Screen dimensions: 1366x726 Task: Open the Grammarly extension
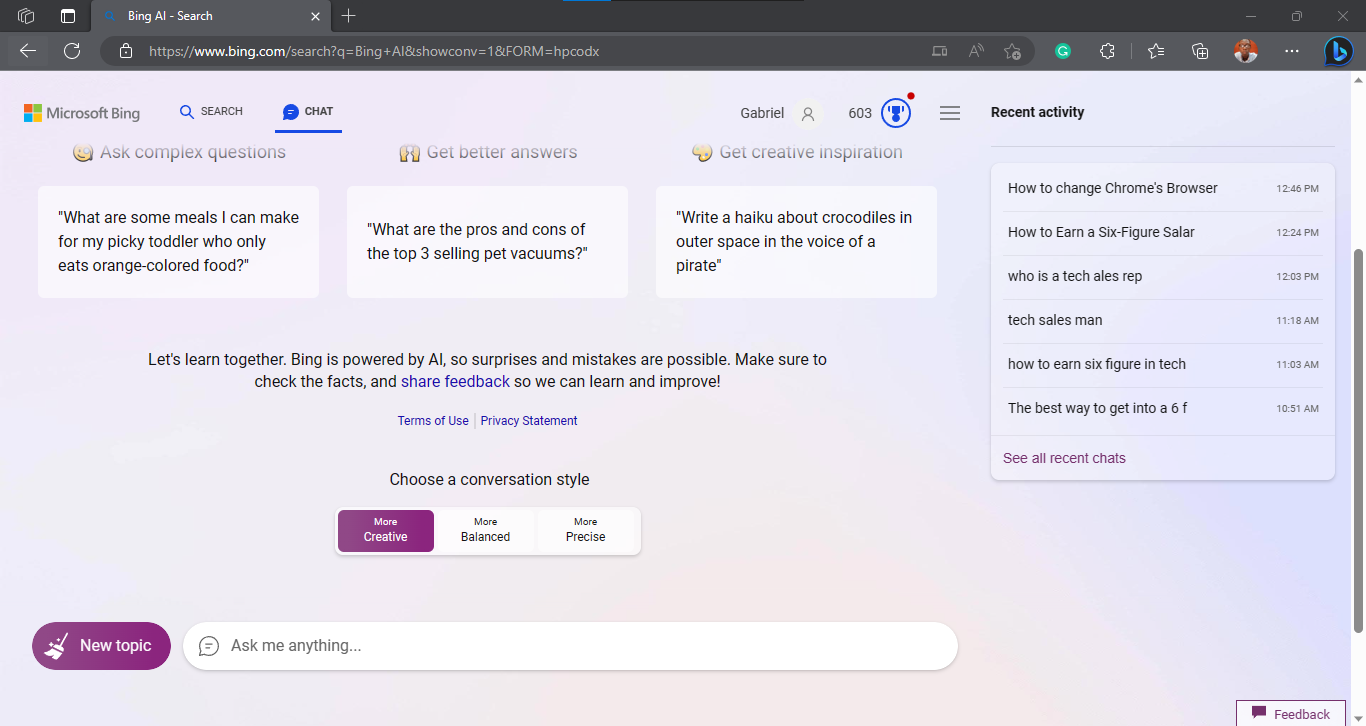pyautogui.click(x=1063, y=51)
